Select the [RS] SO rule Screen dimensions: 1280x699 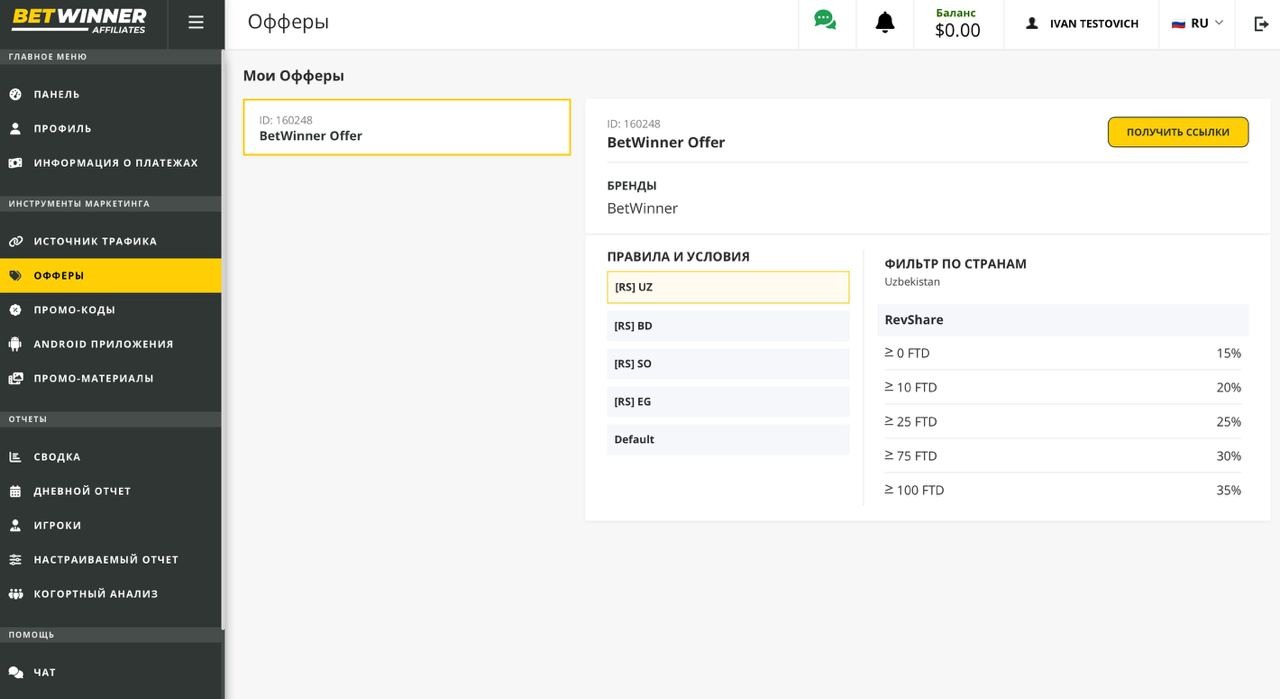tap(727, 364)
